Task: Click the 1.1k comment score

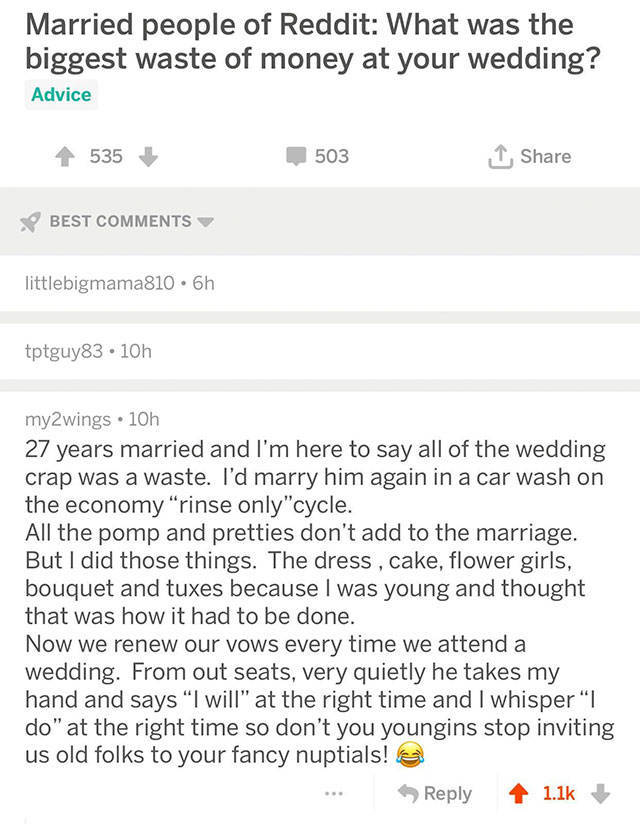Action: 559,793
